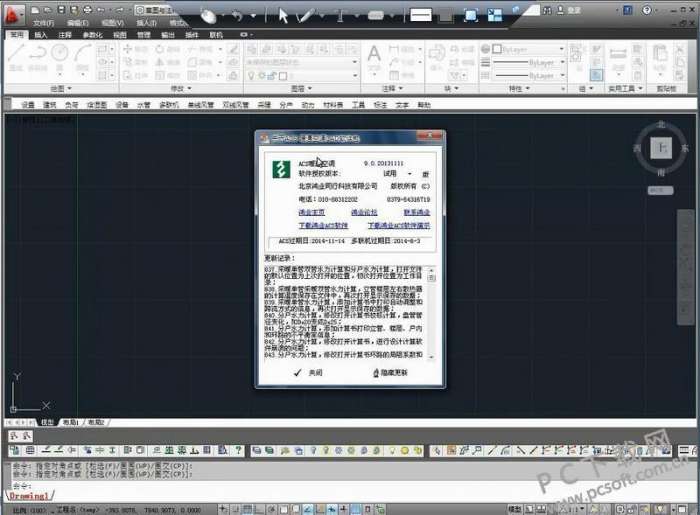Click the 隐藏更新 button
Viewport: 700px width, 515px height.
[x=390, y=372]
